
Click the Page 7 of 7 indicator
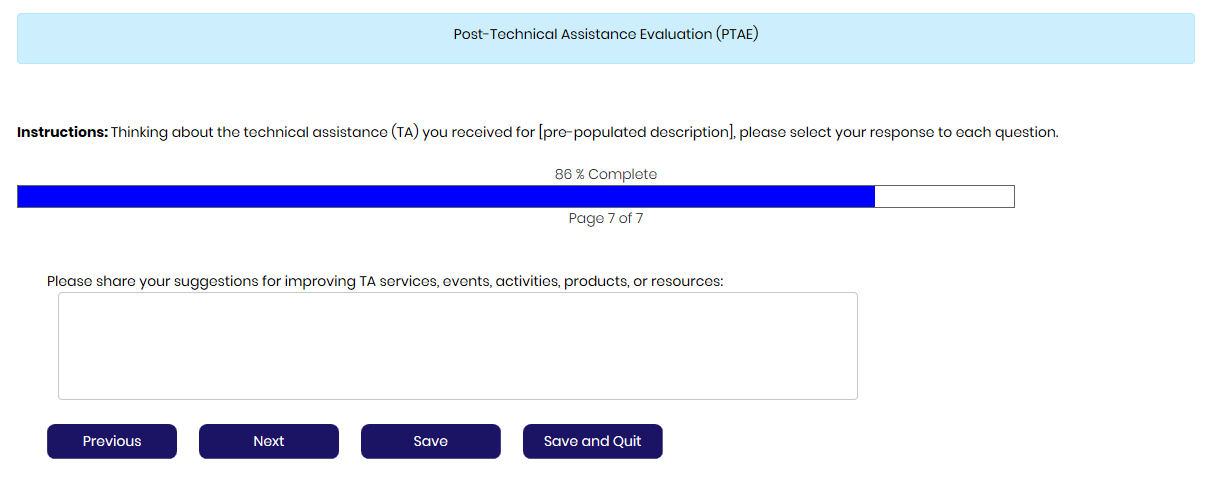606,218
